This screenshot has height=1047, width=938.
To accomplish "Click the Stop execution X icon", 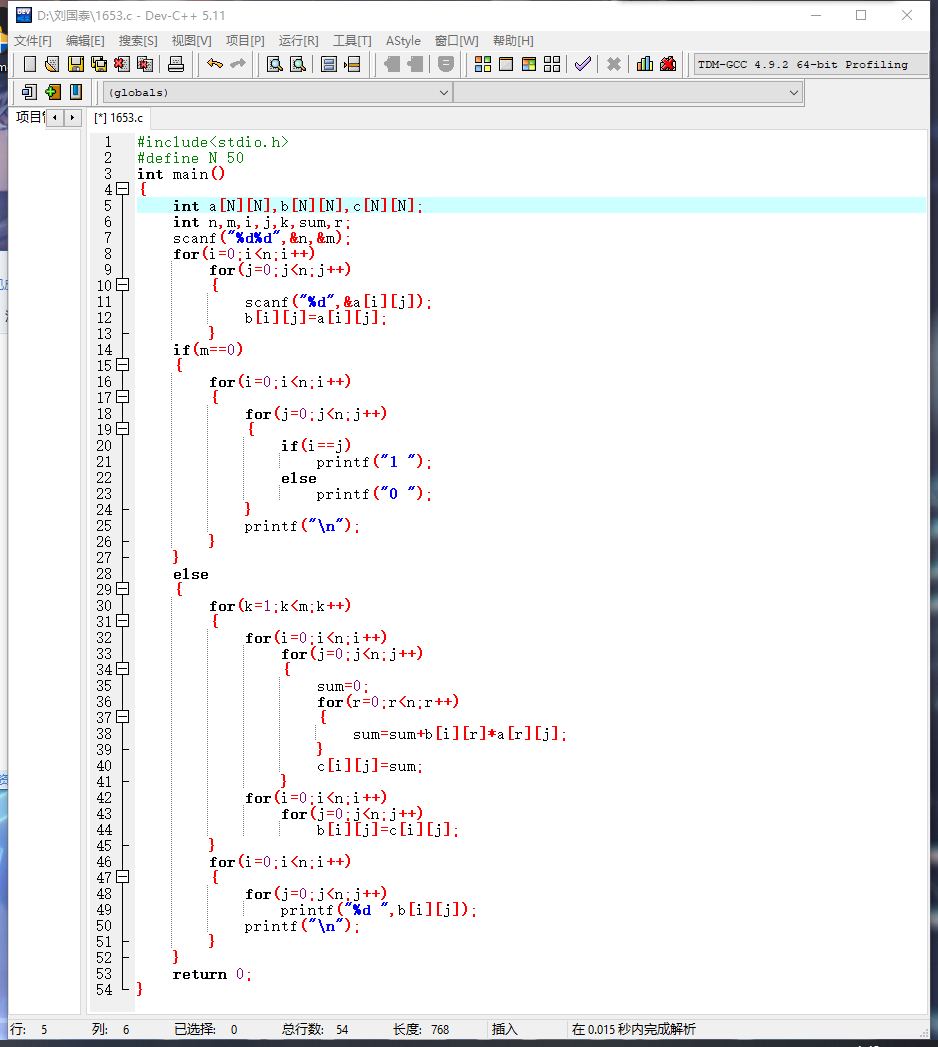I will [614, 64].
